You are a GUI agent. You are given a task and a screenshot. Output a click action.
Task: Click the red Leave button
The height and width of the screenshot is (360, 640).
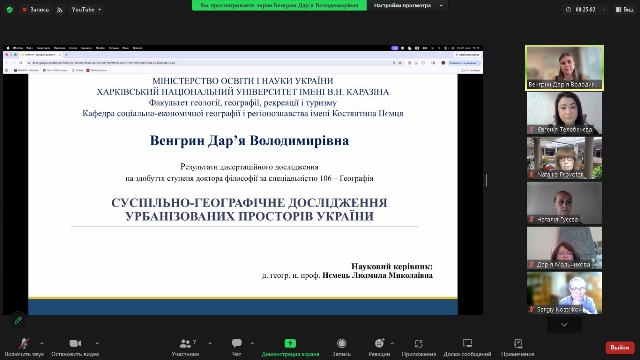tap(620, 348)
